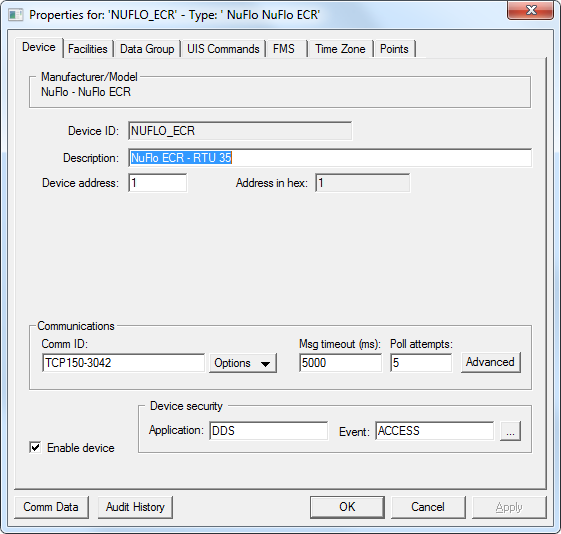View the Audit History
561x534 pixels.
[135, 507]
